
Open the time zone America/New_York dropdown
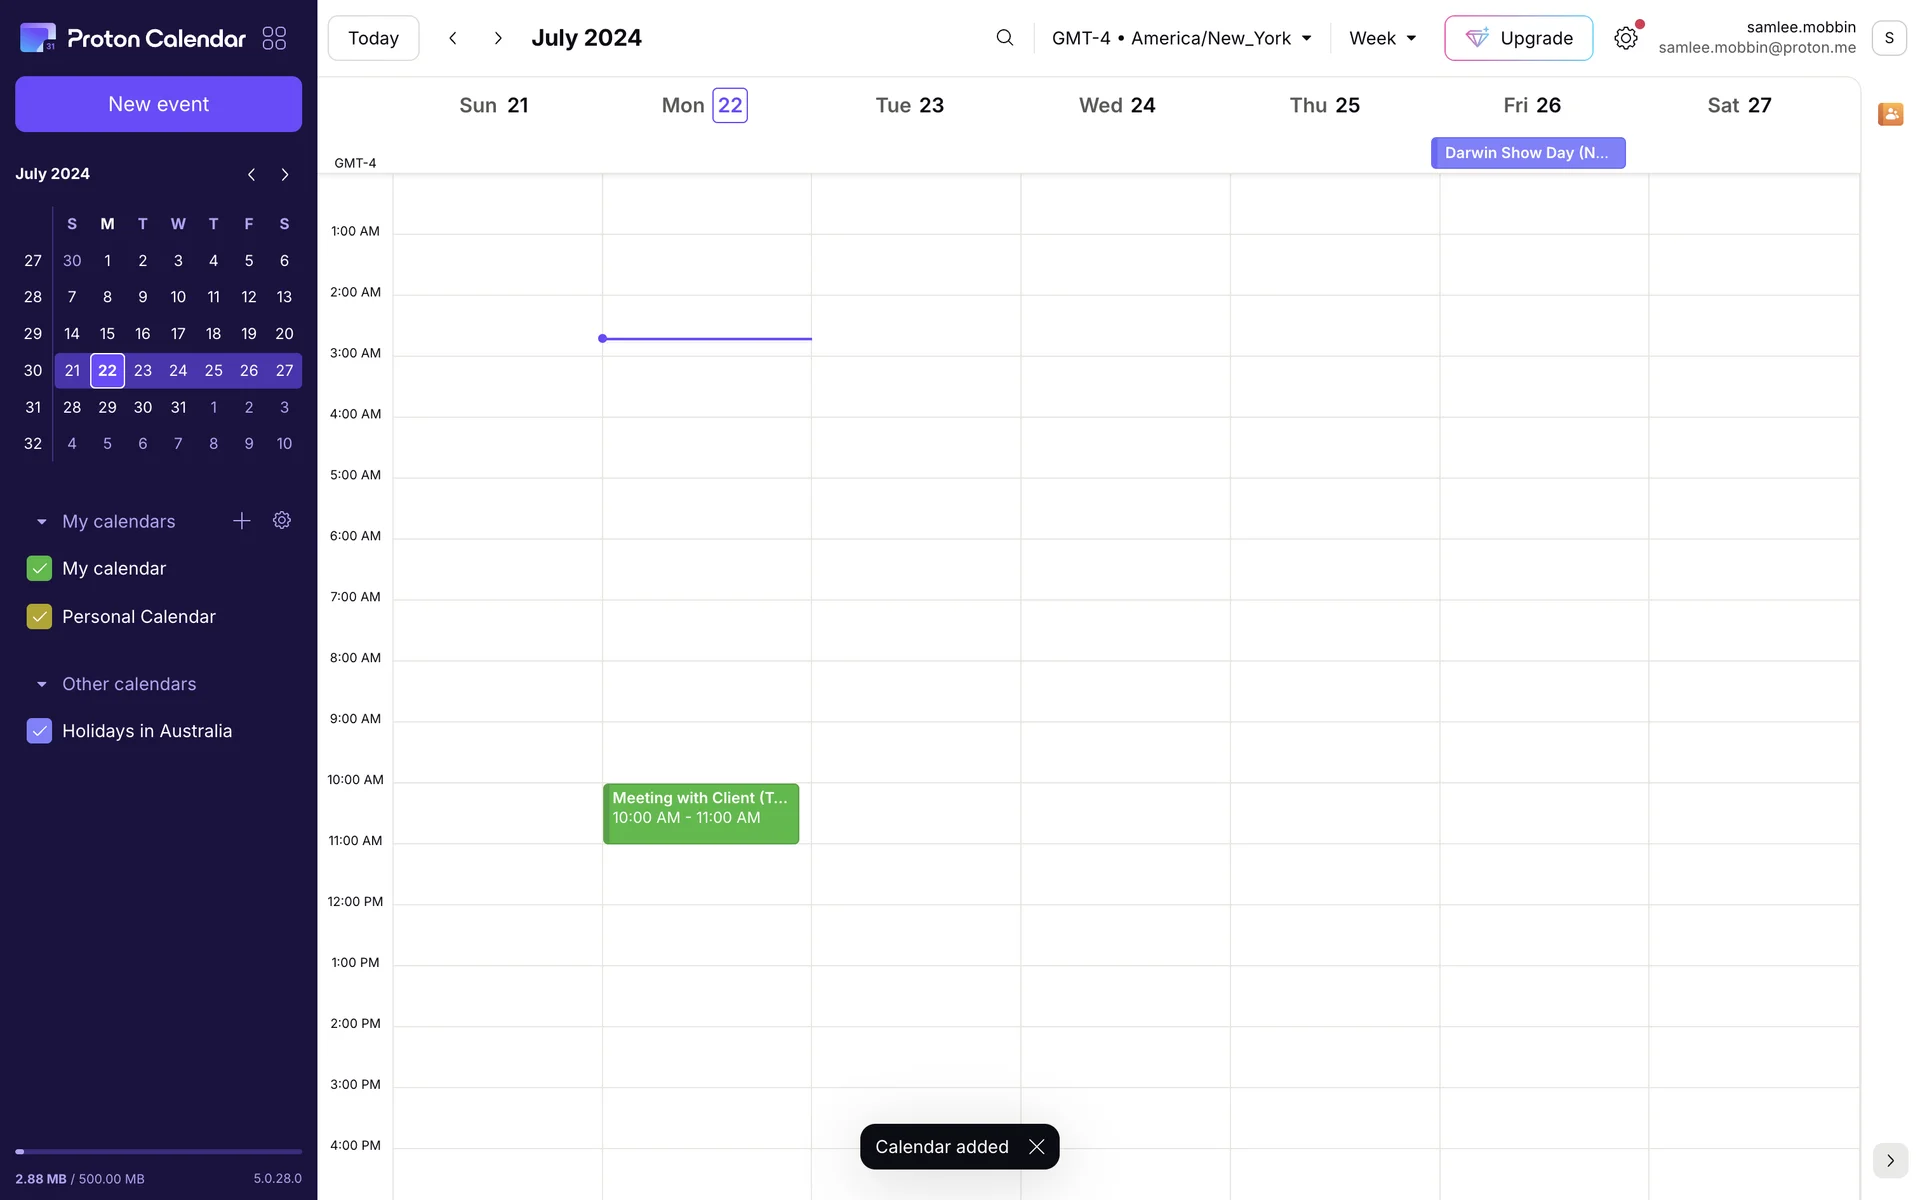[1181, 38]
